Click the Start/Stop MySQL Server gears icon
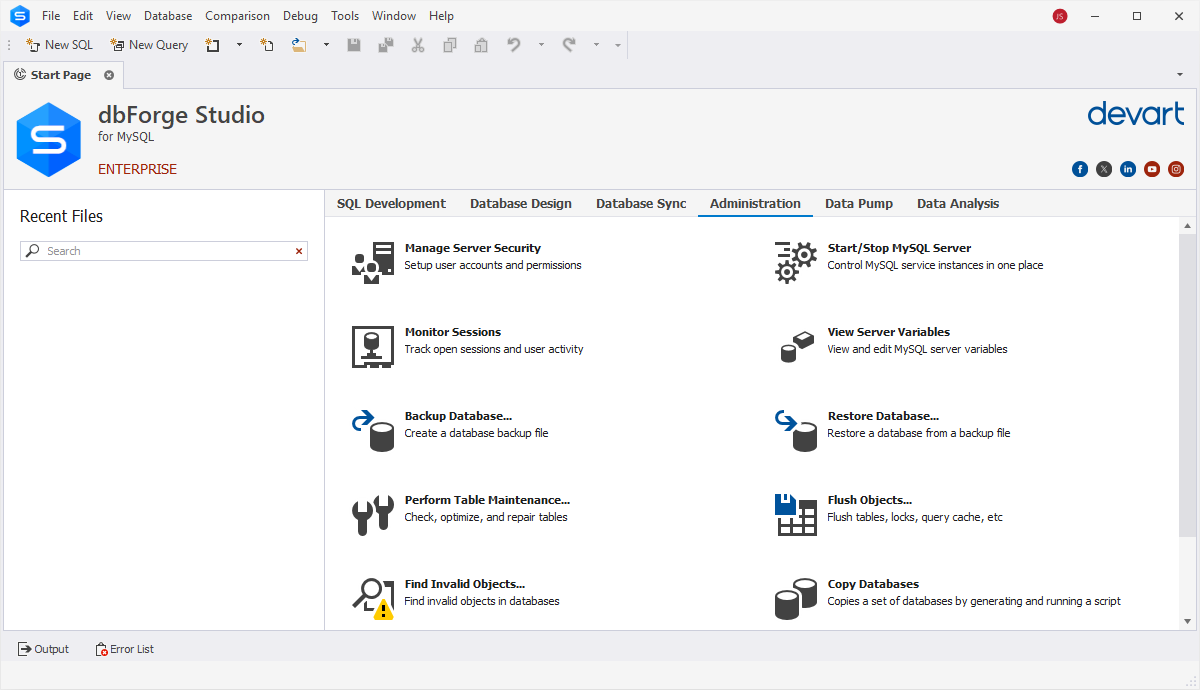The width and height of the screenshot is (1200, 690). (x=796, y=262)
